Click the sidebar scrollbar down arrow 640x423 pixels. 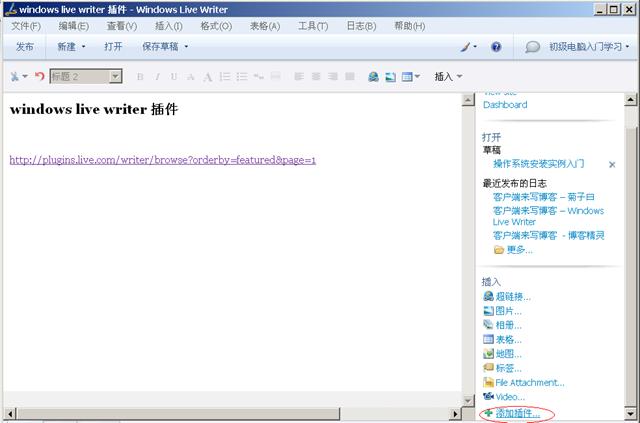[x=631, y=413]
